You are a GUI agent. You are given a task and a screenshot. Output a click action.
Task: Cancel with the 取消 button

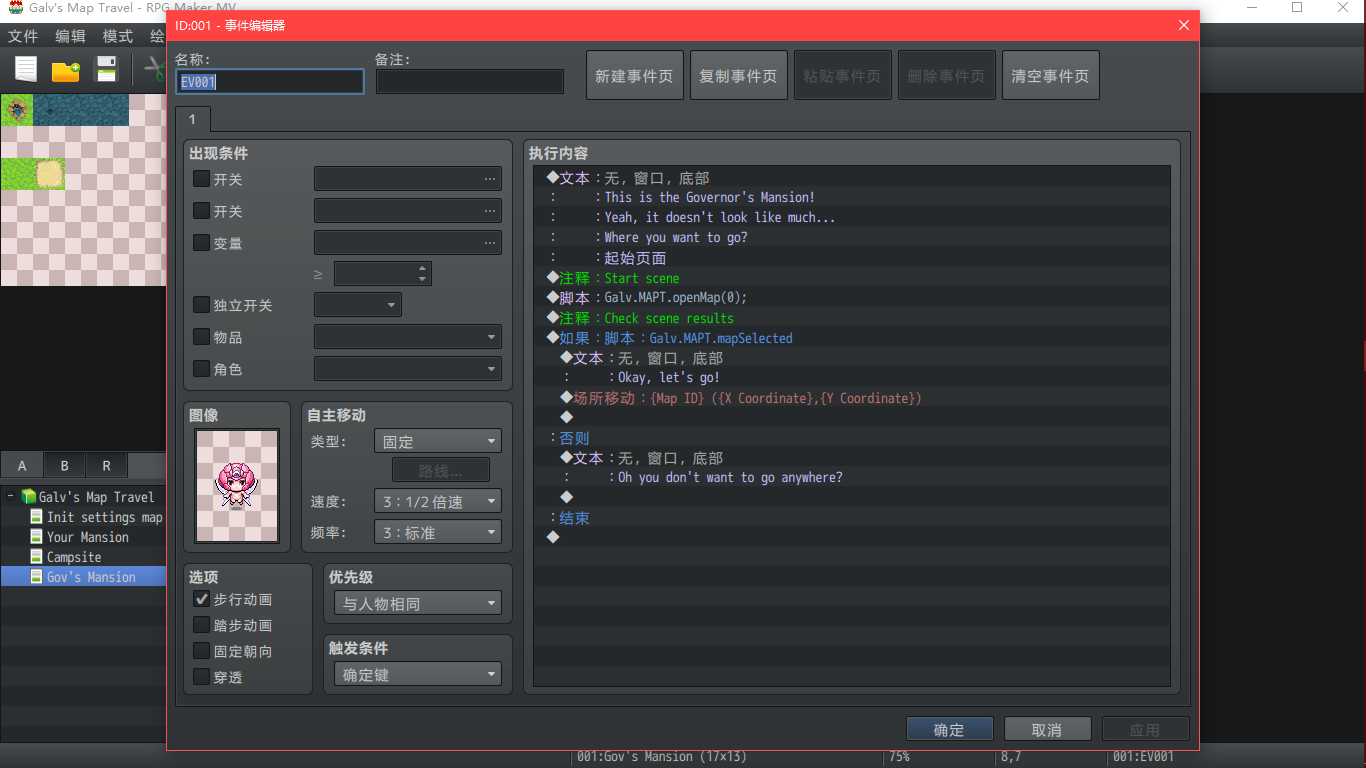(x=1047, y=730)
